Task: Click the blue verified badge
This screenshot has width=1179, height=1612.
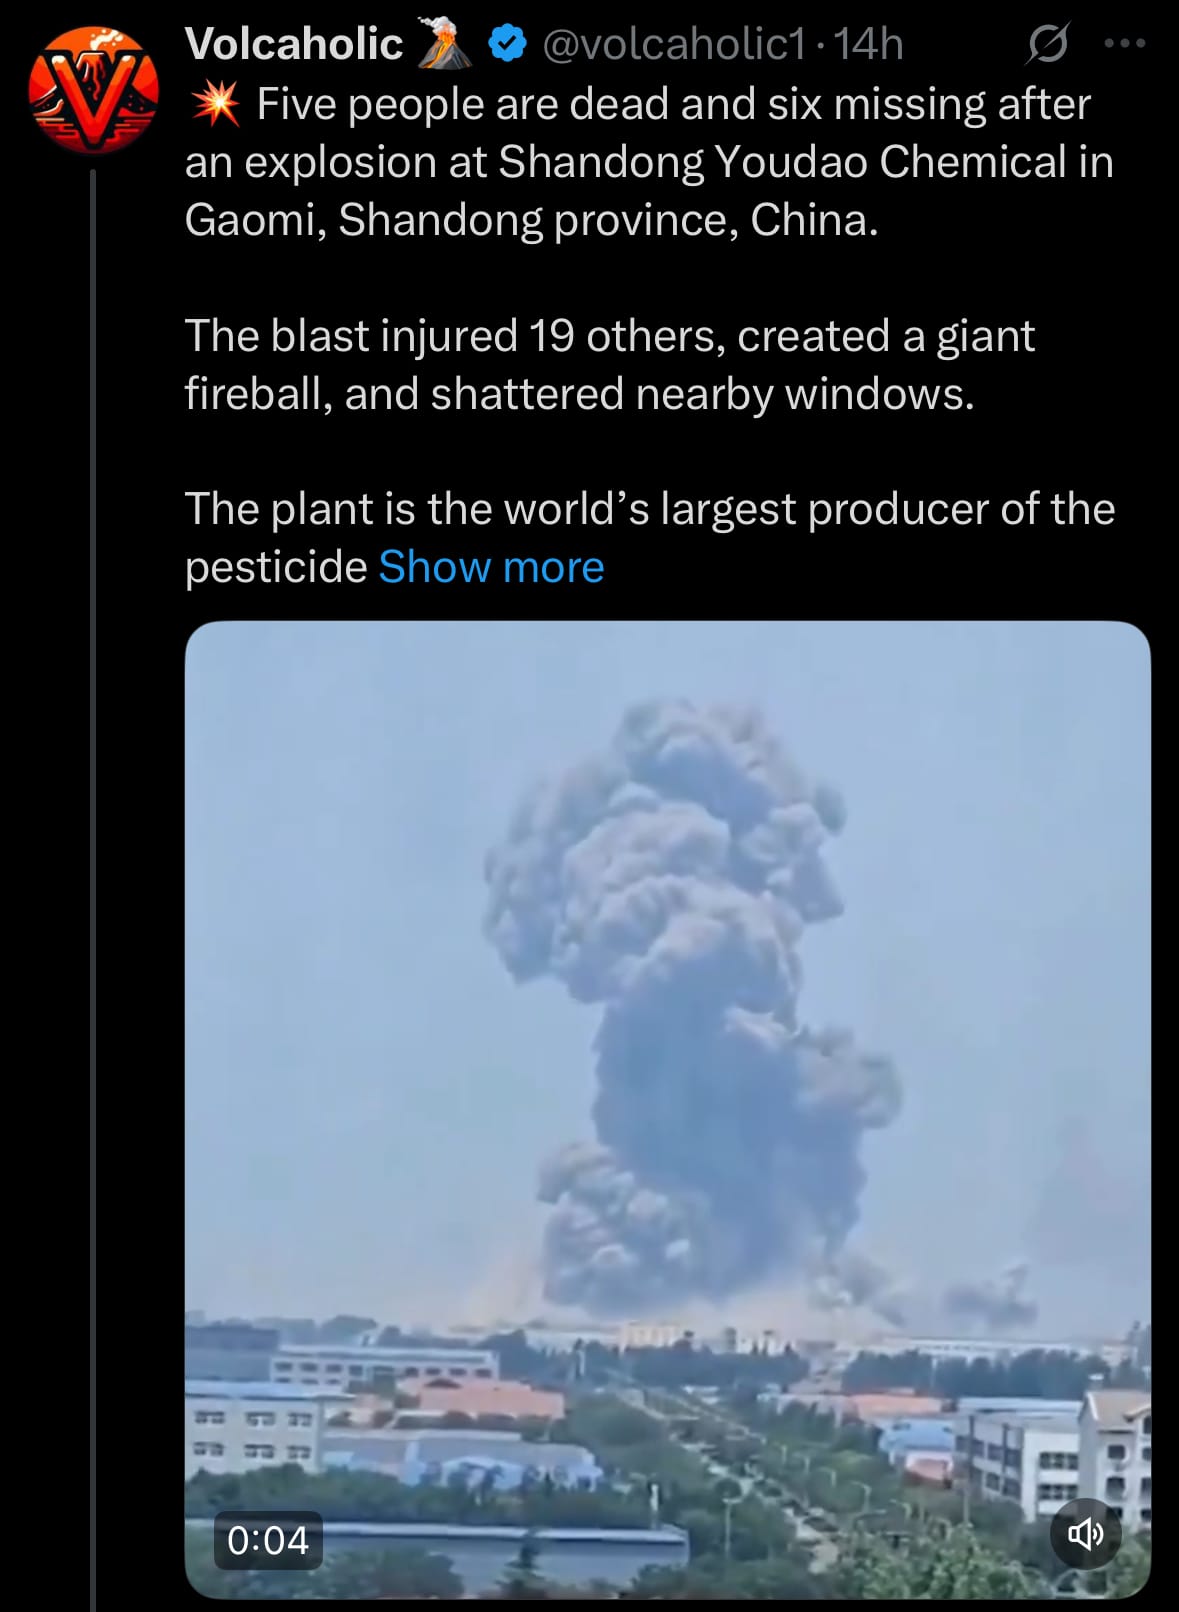Action: pos(508,44)
